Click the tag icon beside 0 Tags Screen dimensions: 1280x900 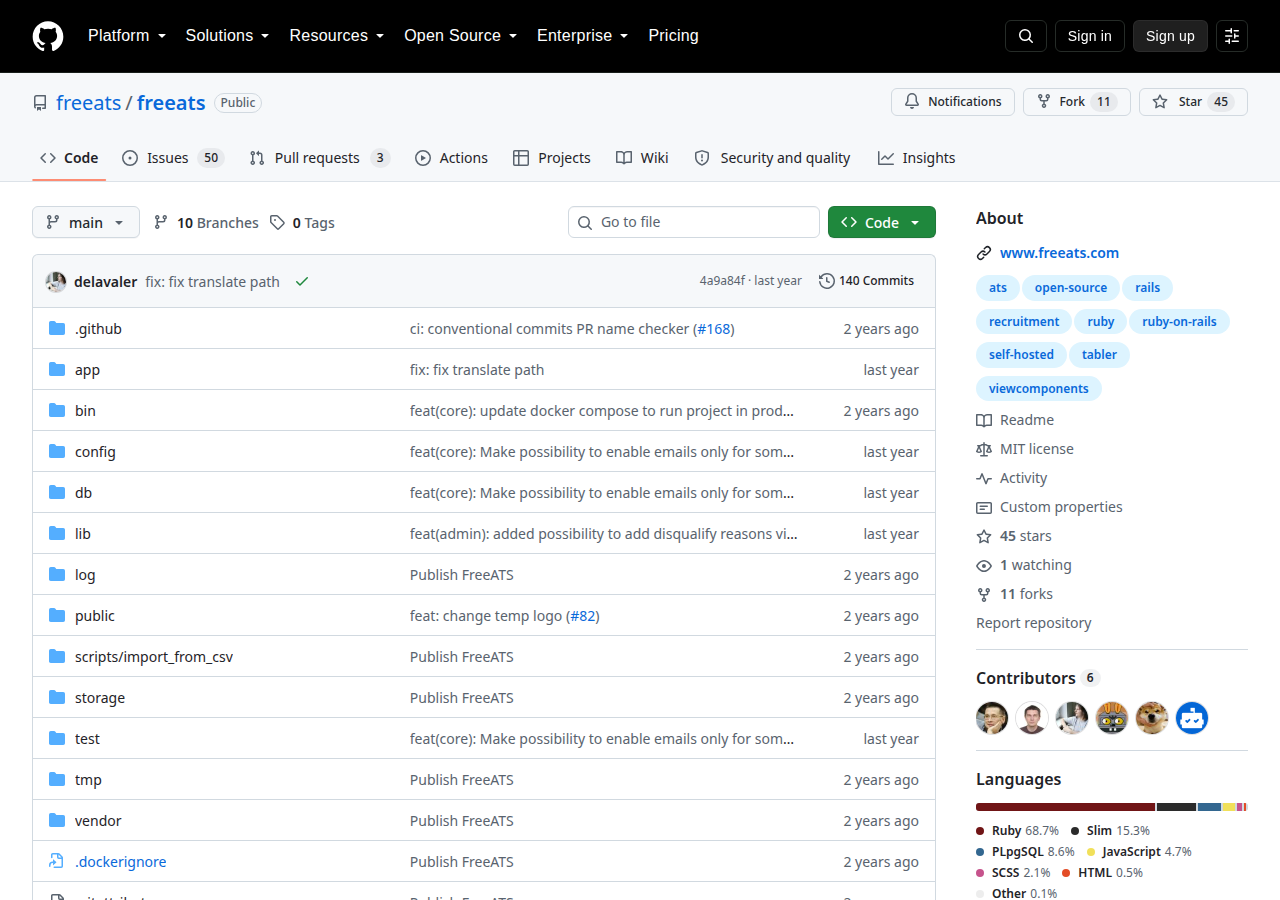tap(277, 223)
